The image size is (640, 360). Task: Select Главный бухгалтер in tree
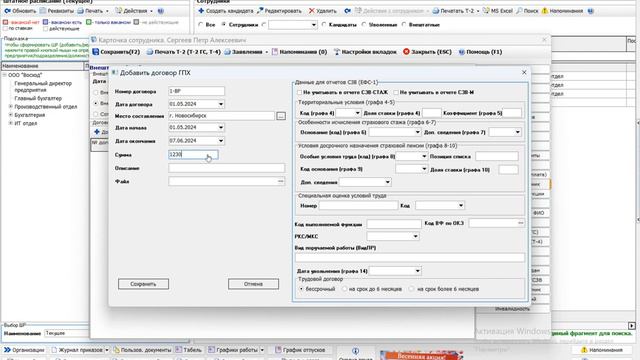click(38, 98)
